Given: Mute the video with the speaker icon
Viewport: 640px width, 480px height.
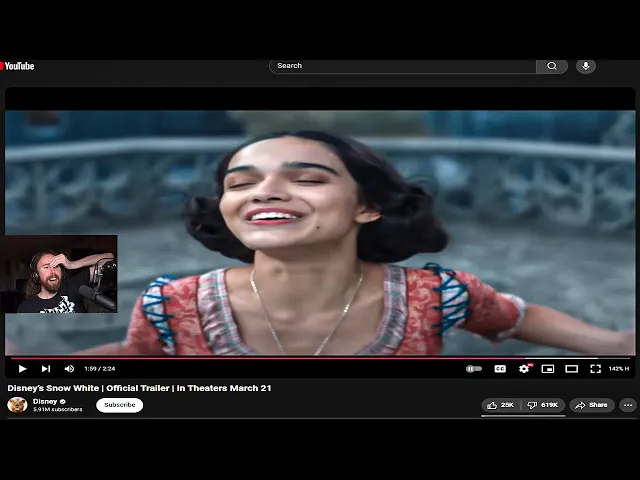Looking at the screenshot, I should point(69,369).
